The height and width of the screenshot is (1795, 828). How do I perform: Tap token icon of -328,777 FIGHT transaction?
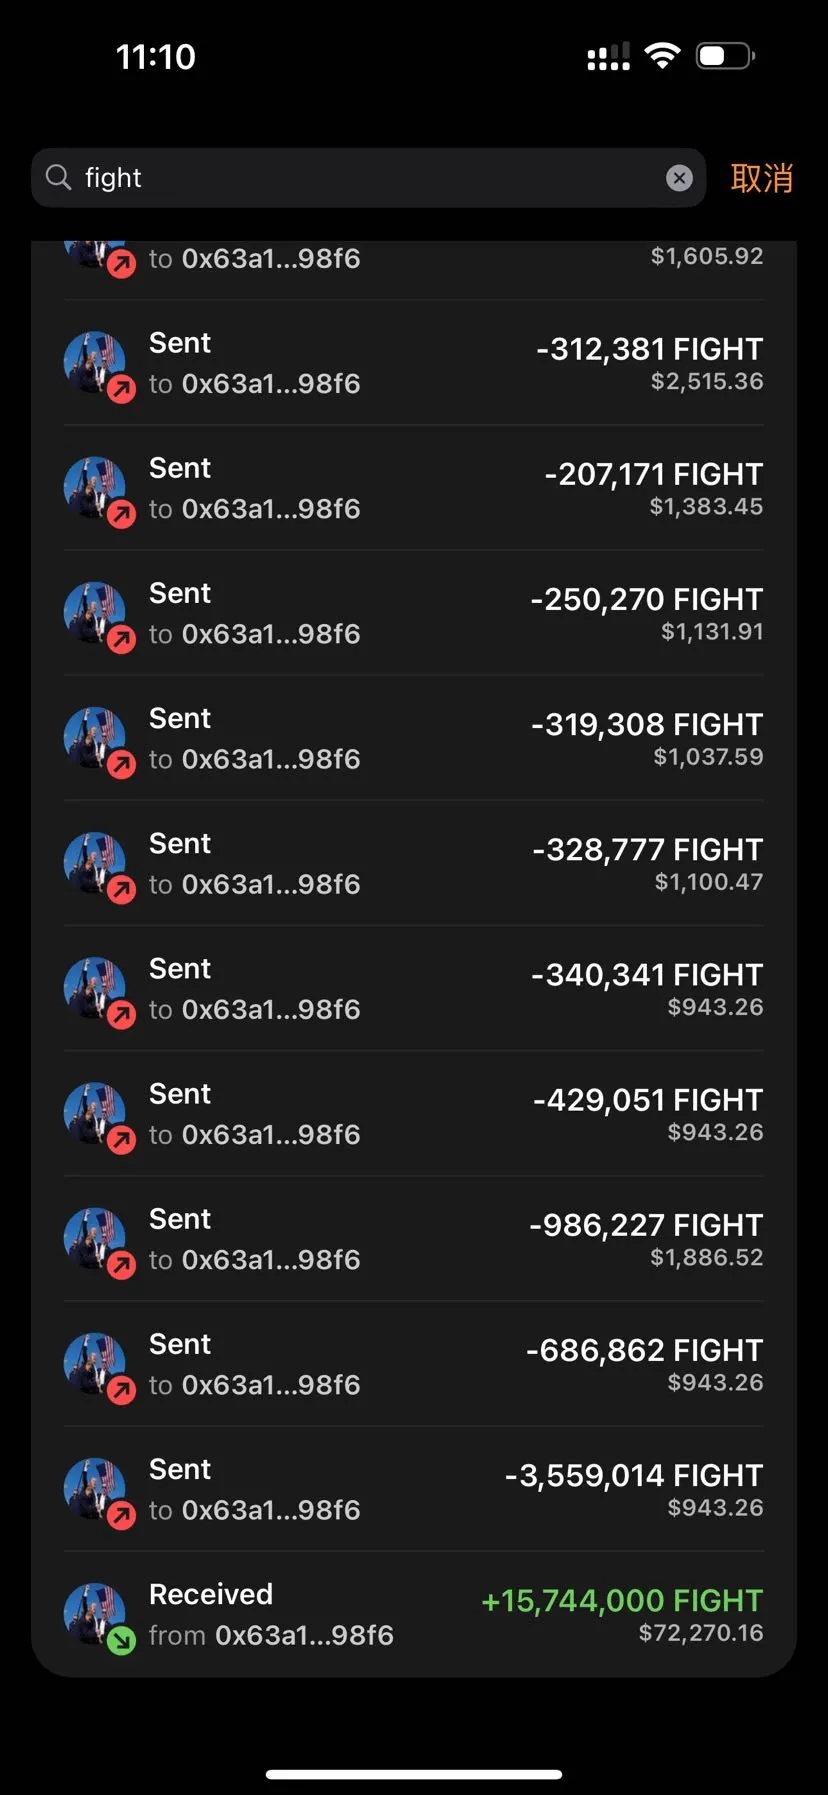coord(96,864)
